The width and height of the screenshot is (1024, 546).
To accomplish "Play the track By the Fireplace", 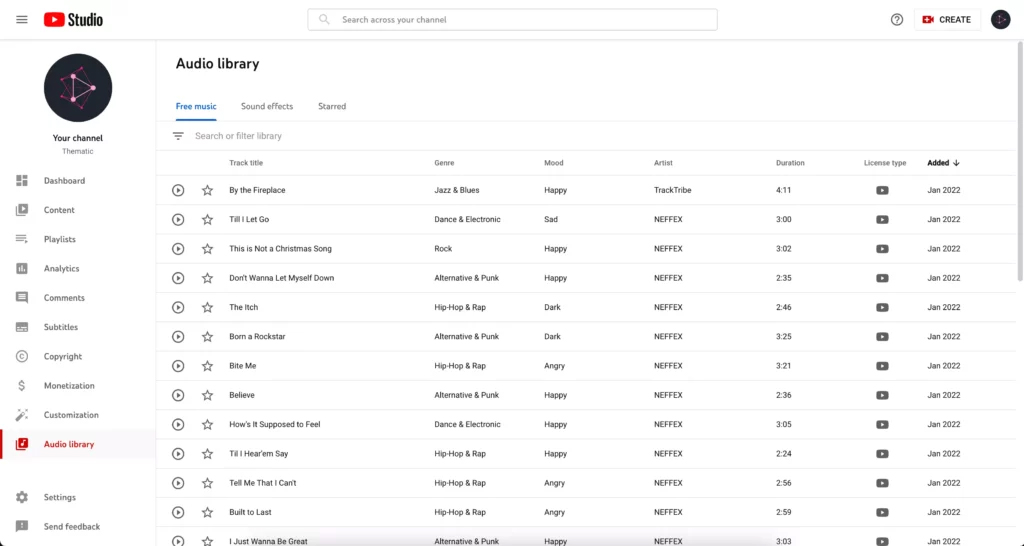I will (178, 190).
